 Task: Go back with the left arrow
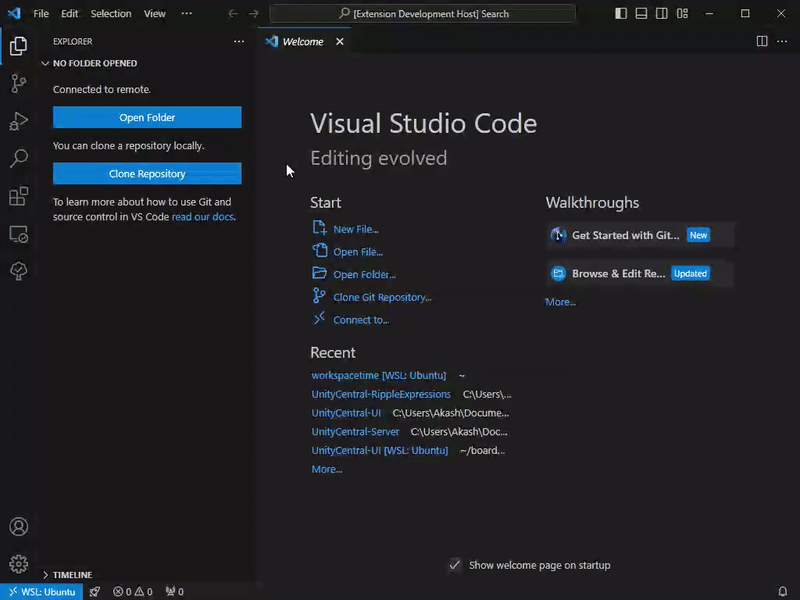(233, 14)
